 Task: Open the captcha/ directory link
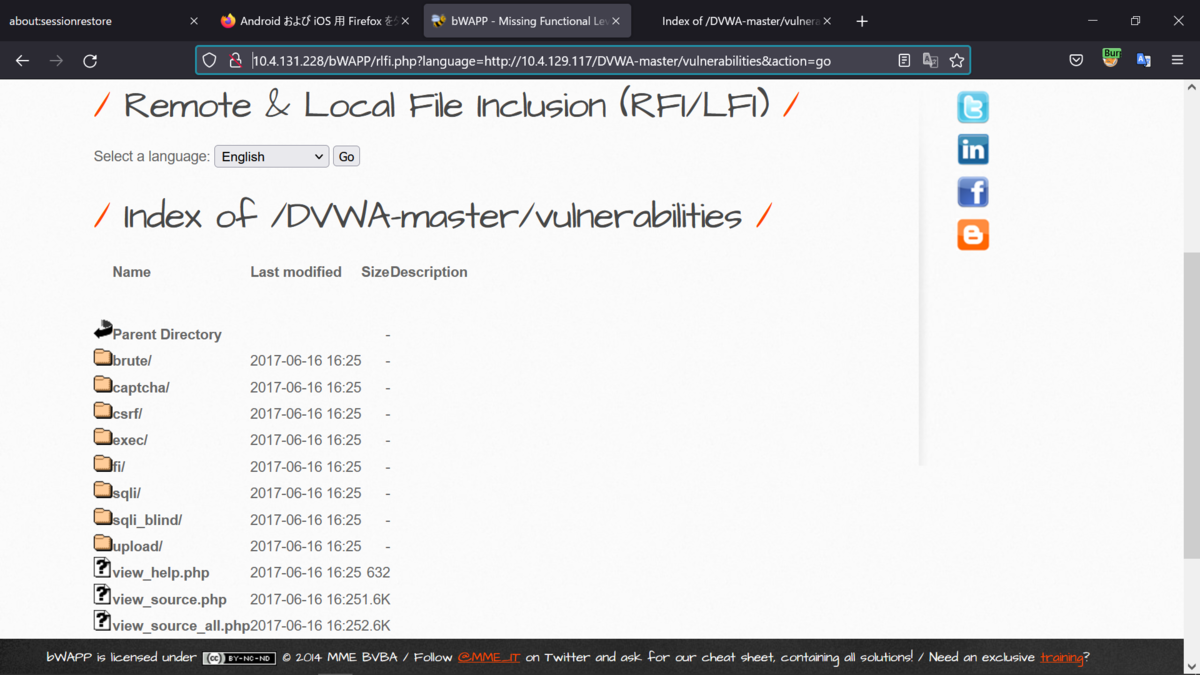click(141, 387)
